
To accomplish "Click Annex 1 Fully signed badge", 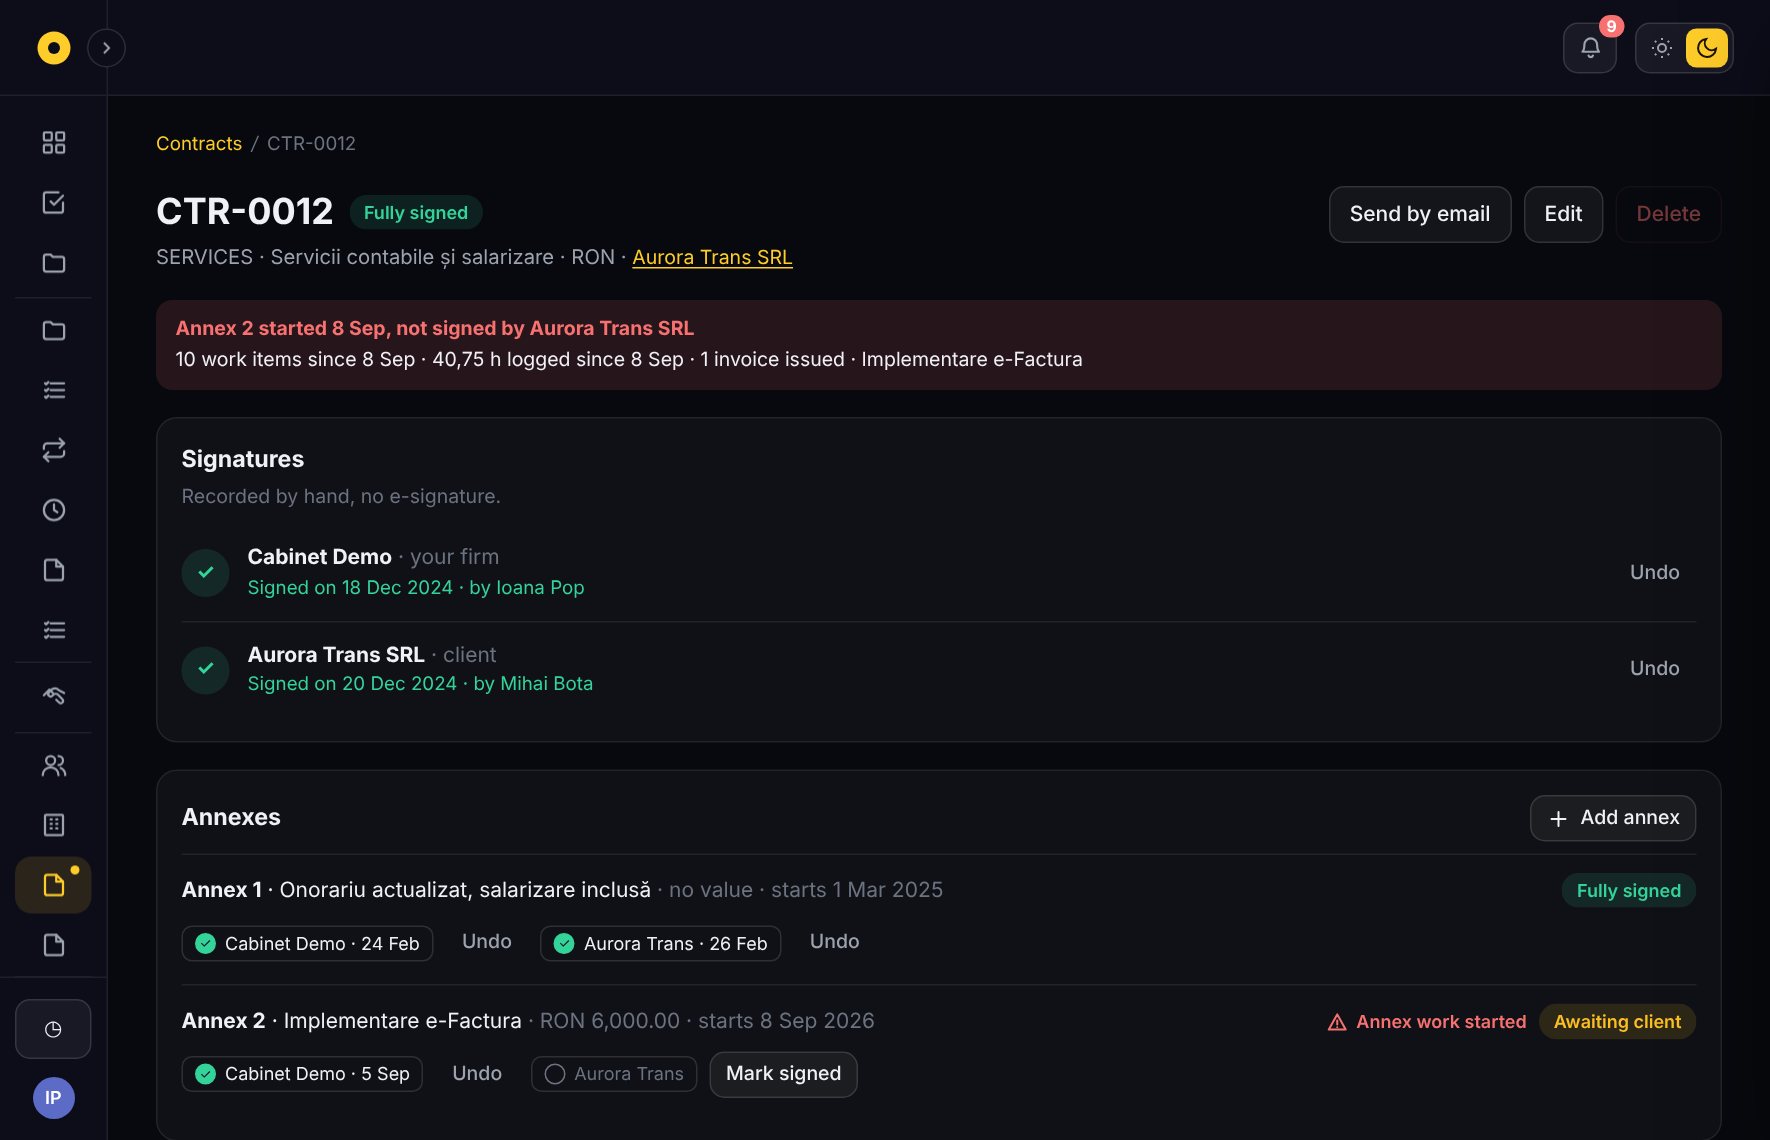I will click(1628, 891).
